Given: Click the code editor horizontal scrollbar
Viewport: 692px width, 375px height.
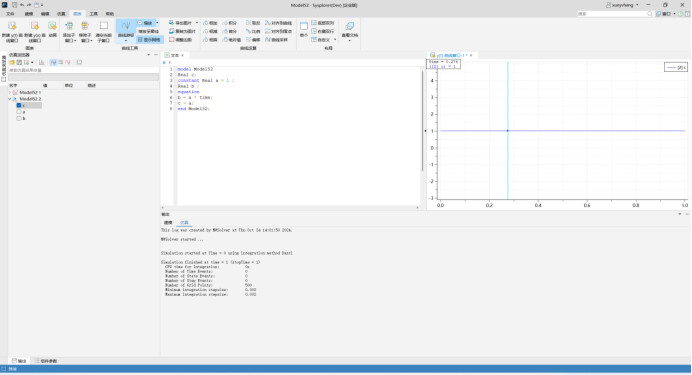Looking at the screenshot, I should pyautogui.click(x=290, y=207).
